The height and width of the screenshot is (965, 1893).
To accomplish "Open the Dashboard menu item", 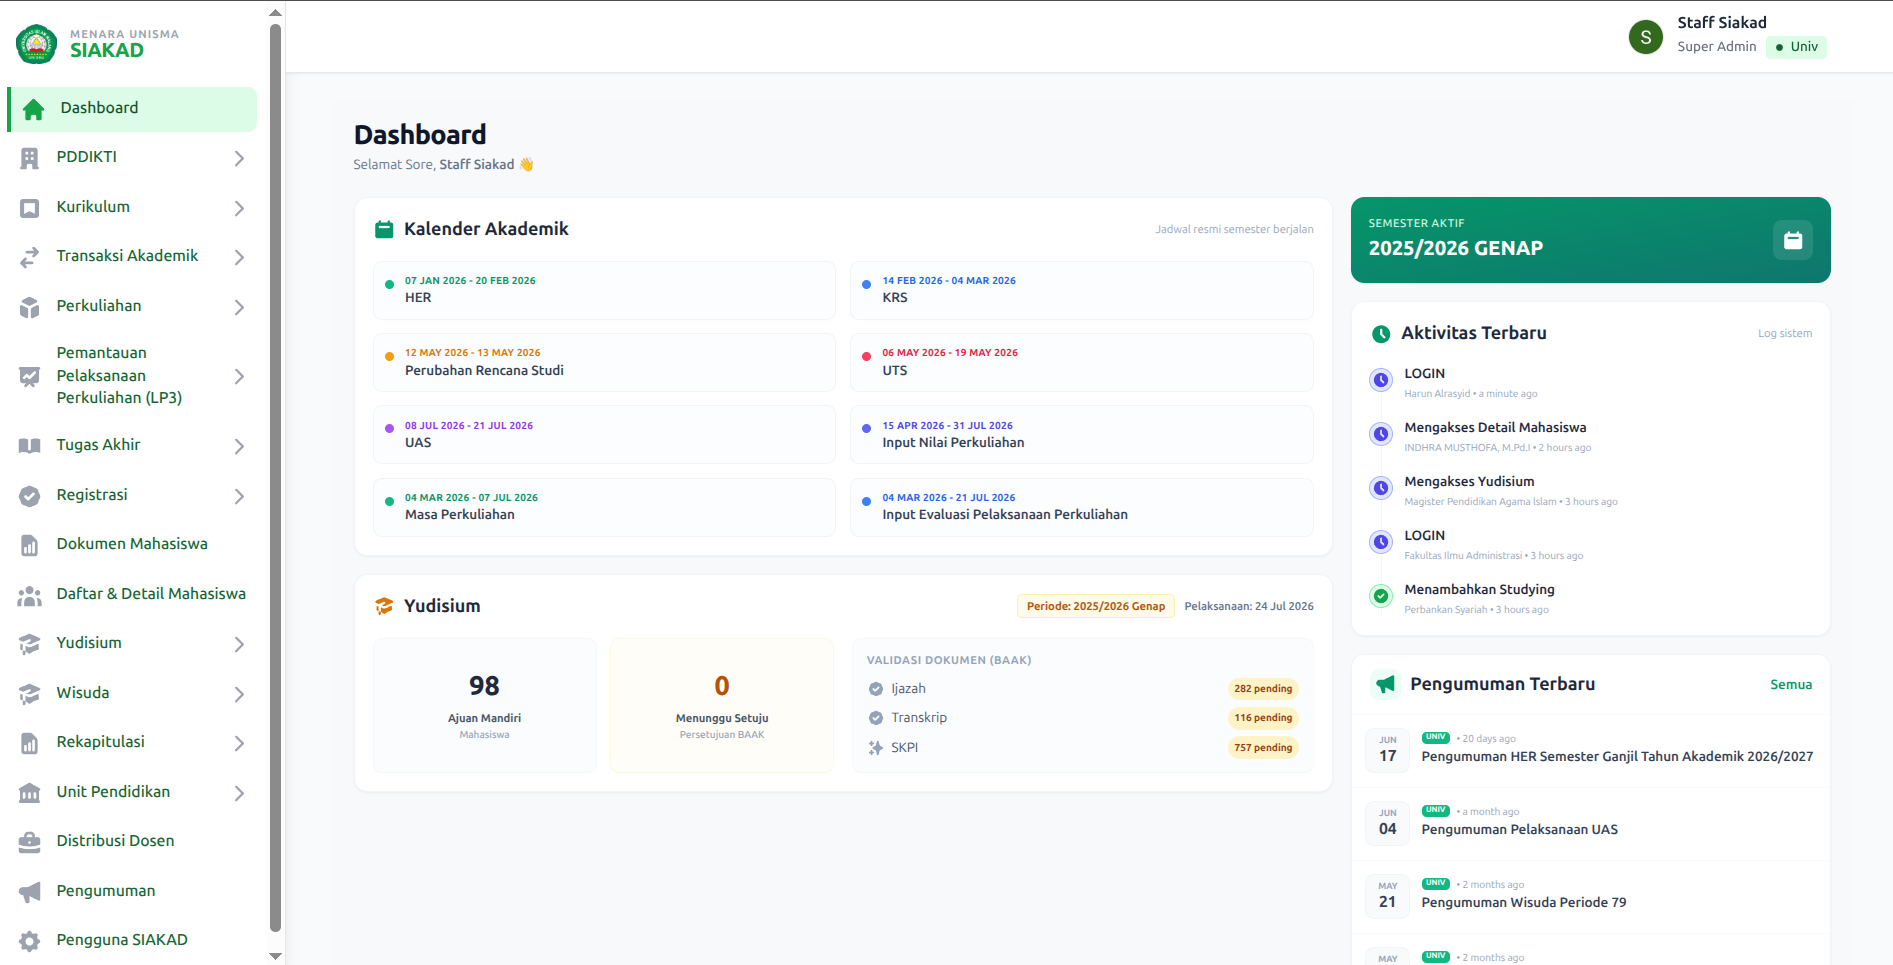I will (x=132, y=109).
